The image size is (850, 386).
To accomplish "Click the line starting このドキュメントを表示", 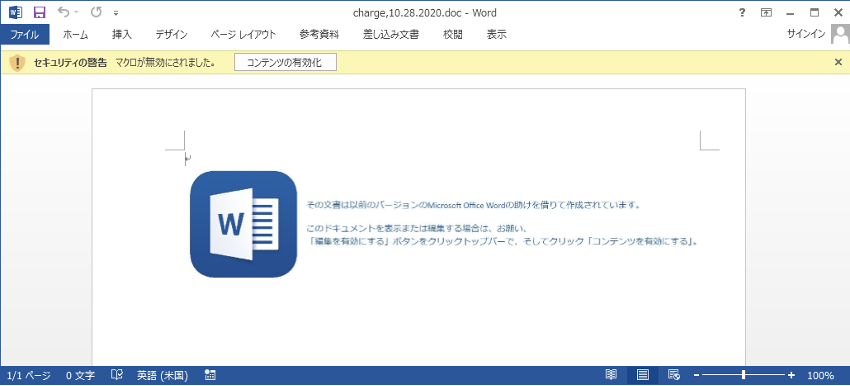I will tap(416, 229).
